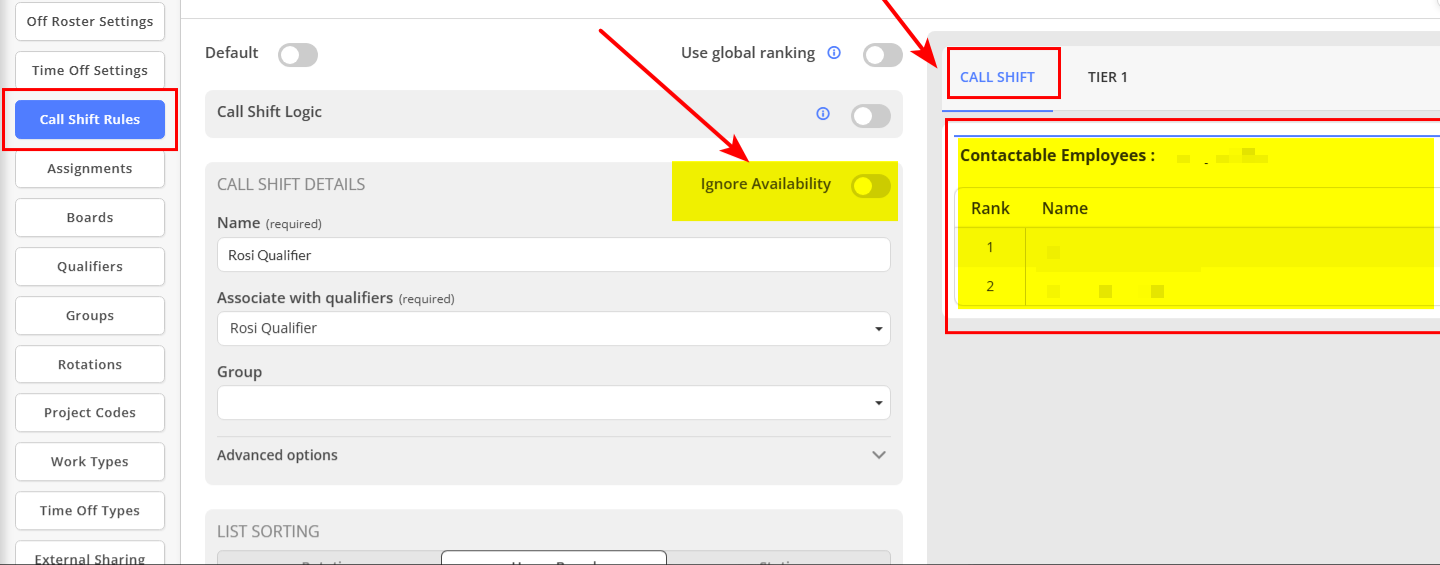Open the Assignments section
This screenshot has height=565, width=1440.
(90, 168)
